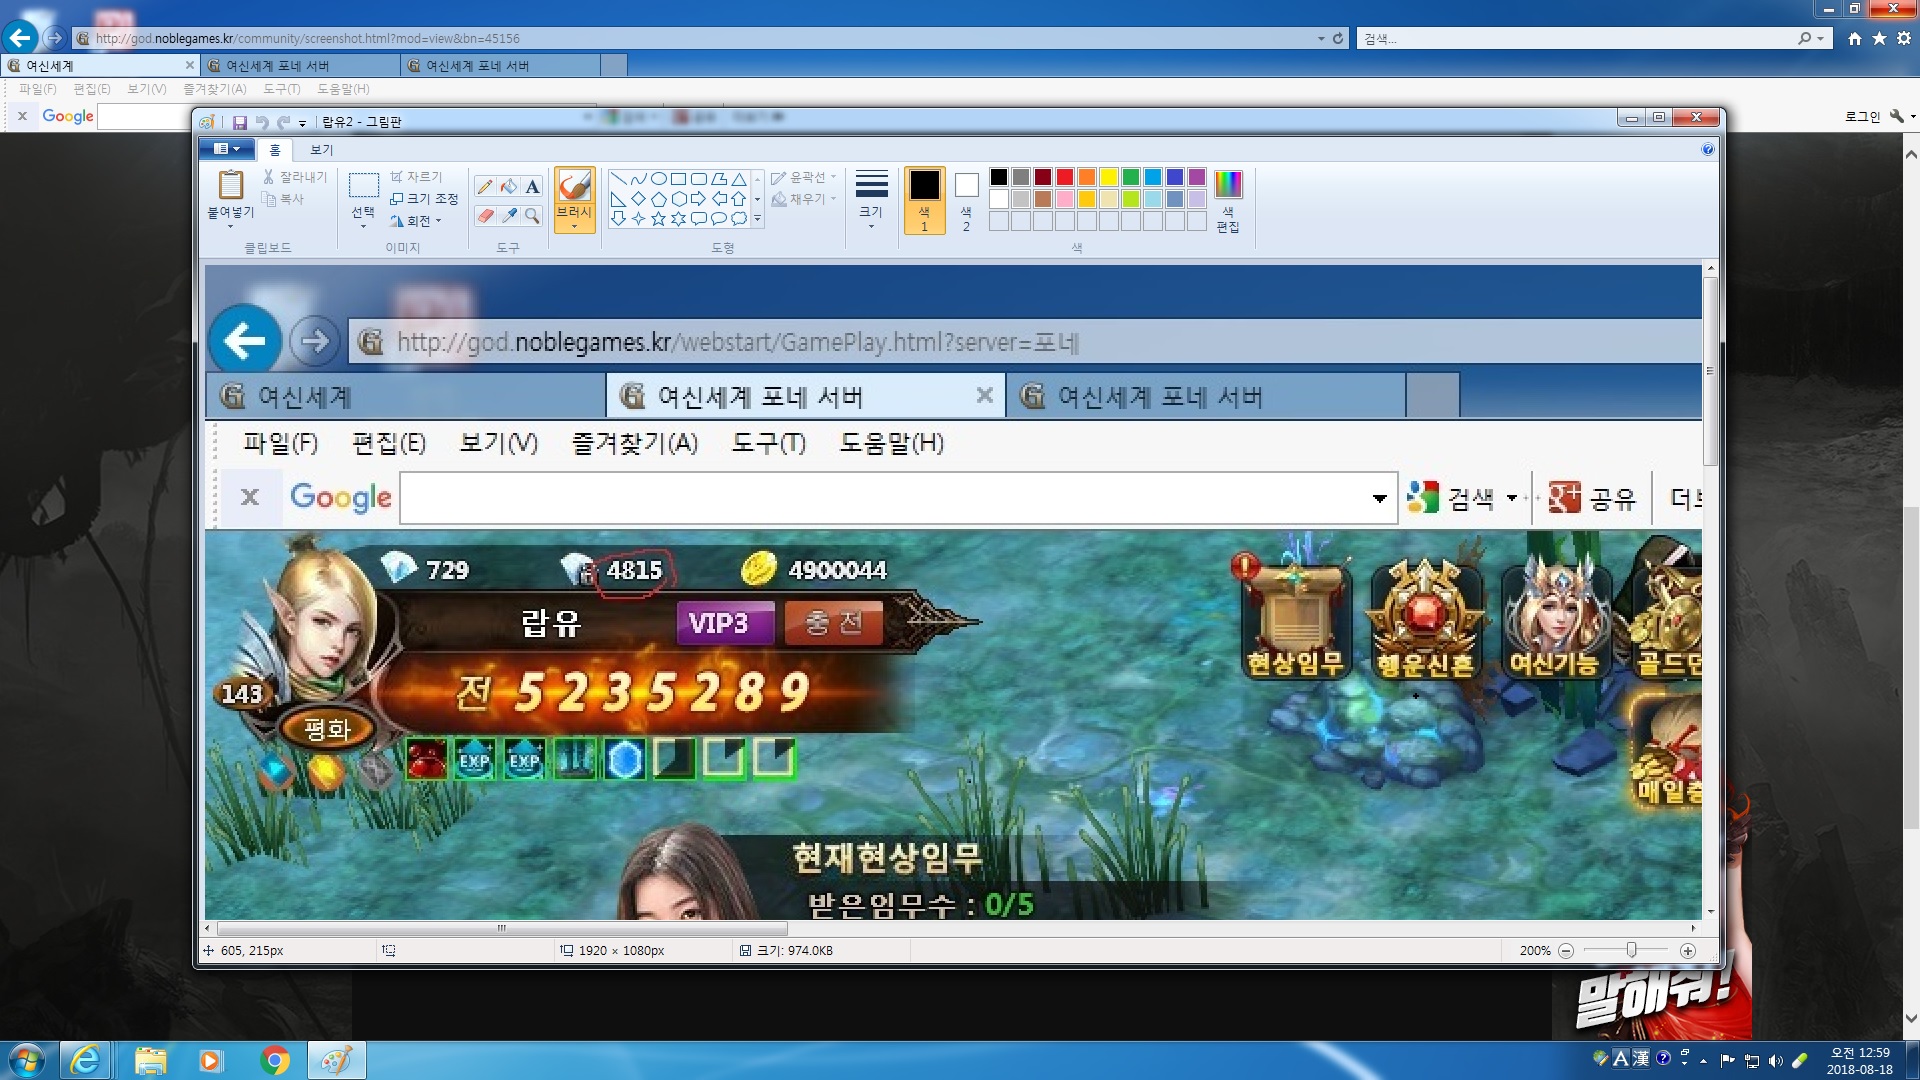Open the browser's 편집(E) menu
The width and height of the screenshot is (1920, 1080).
click(92, 89)
